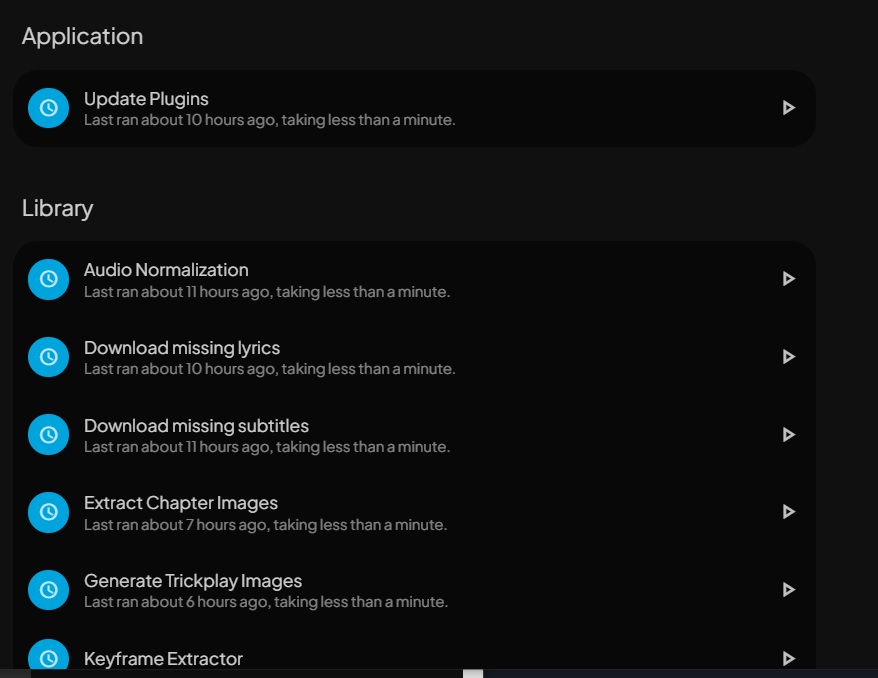Open the Update Plugins task title
Screen dimensions: 878x678
(x=146, y=99)
